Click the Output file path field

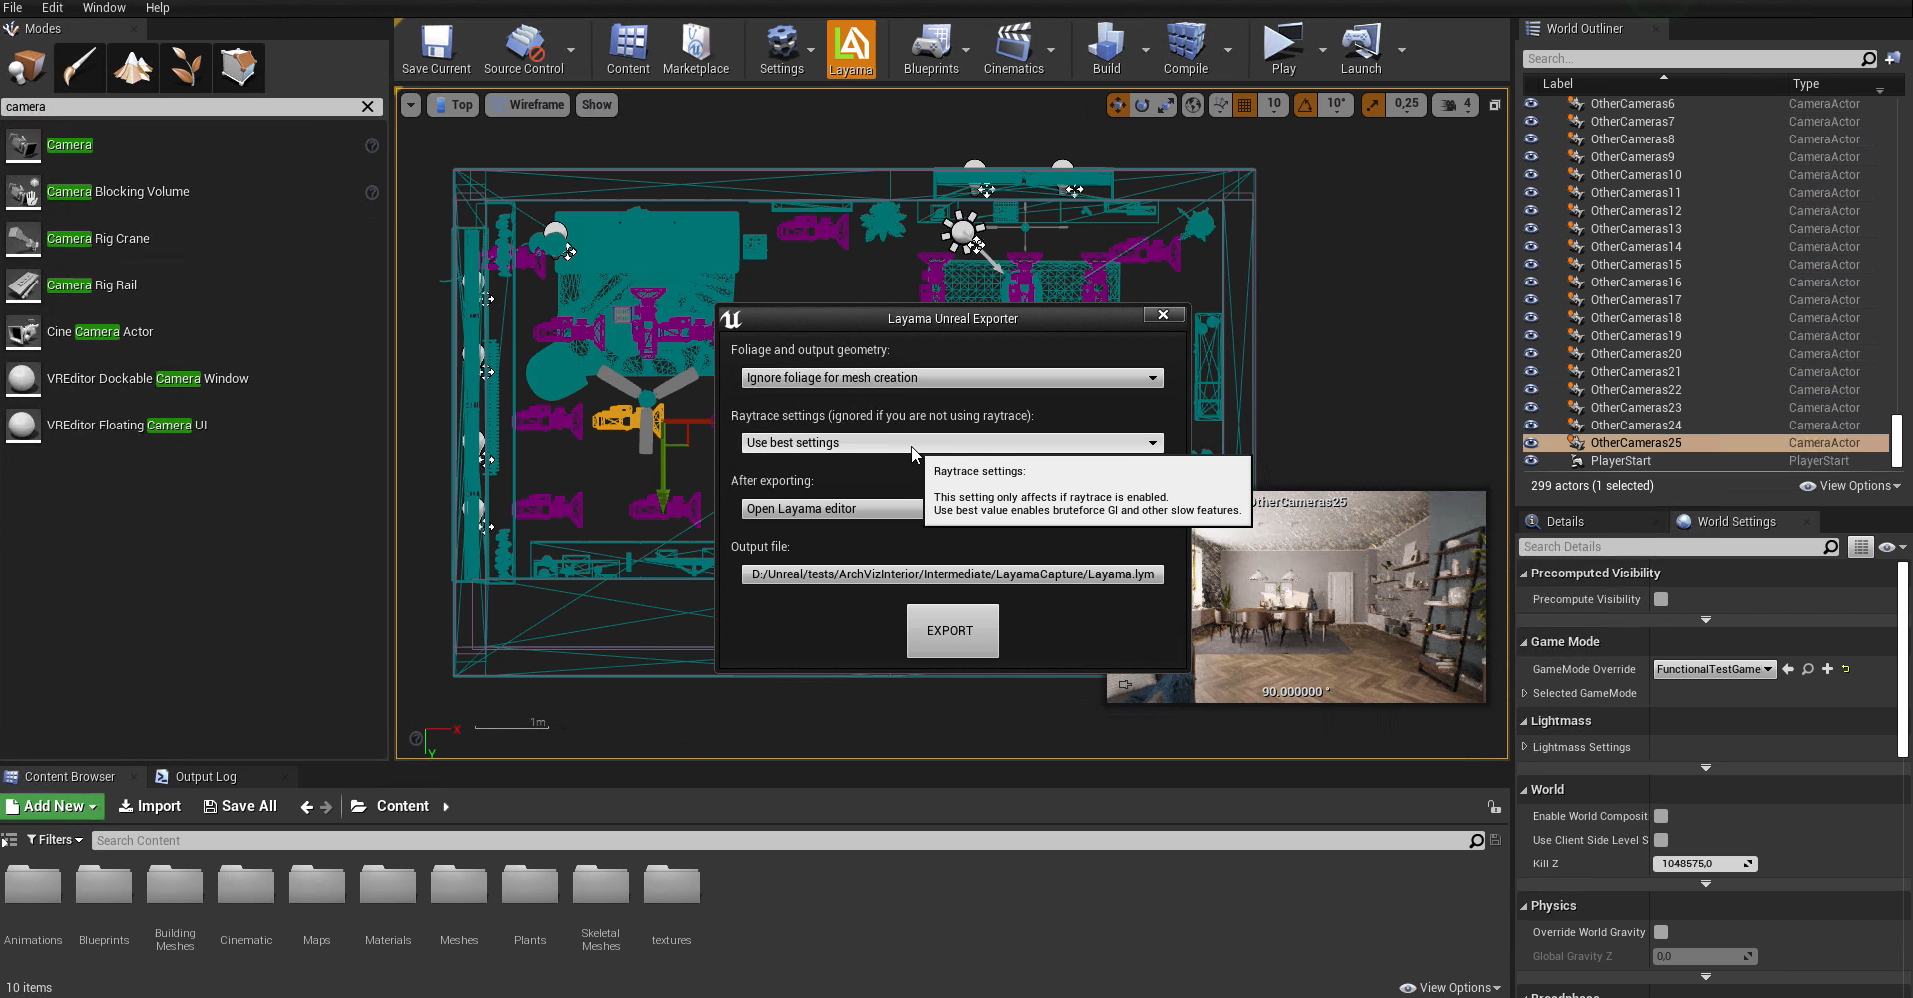click(x=952, y=575)
